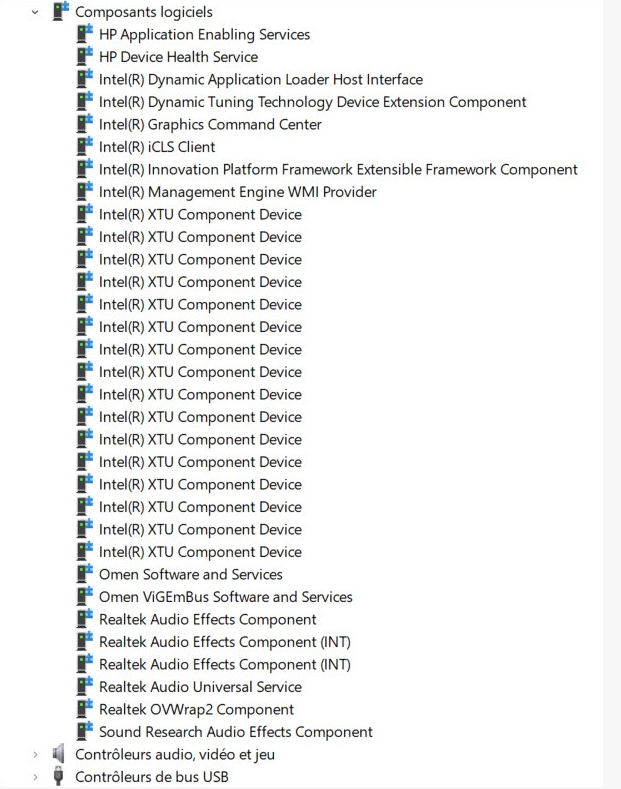Screen dimensions: 621x789
Task: Select Intel(R) Dynamic Tuning Technology Device Extension Component
Action: tap(313, 102)
